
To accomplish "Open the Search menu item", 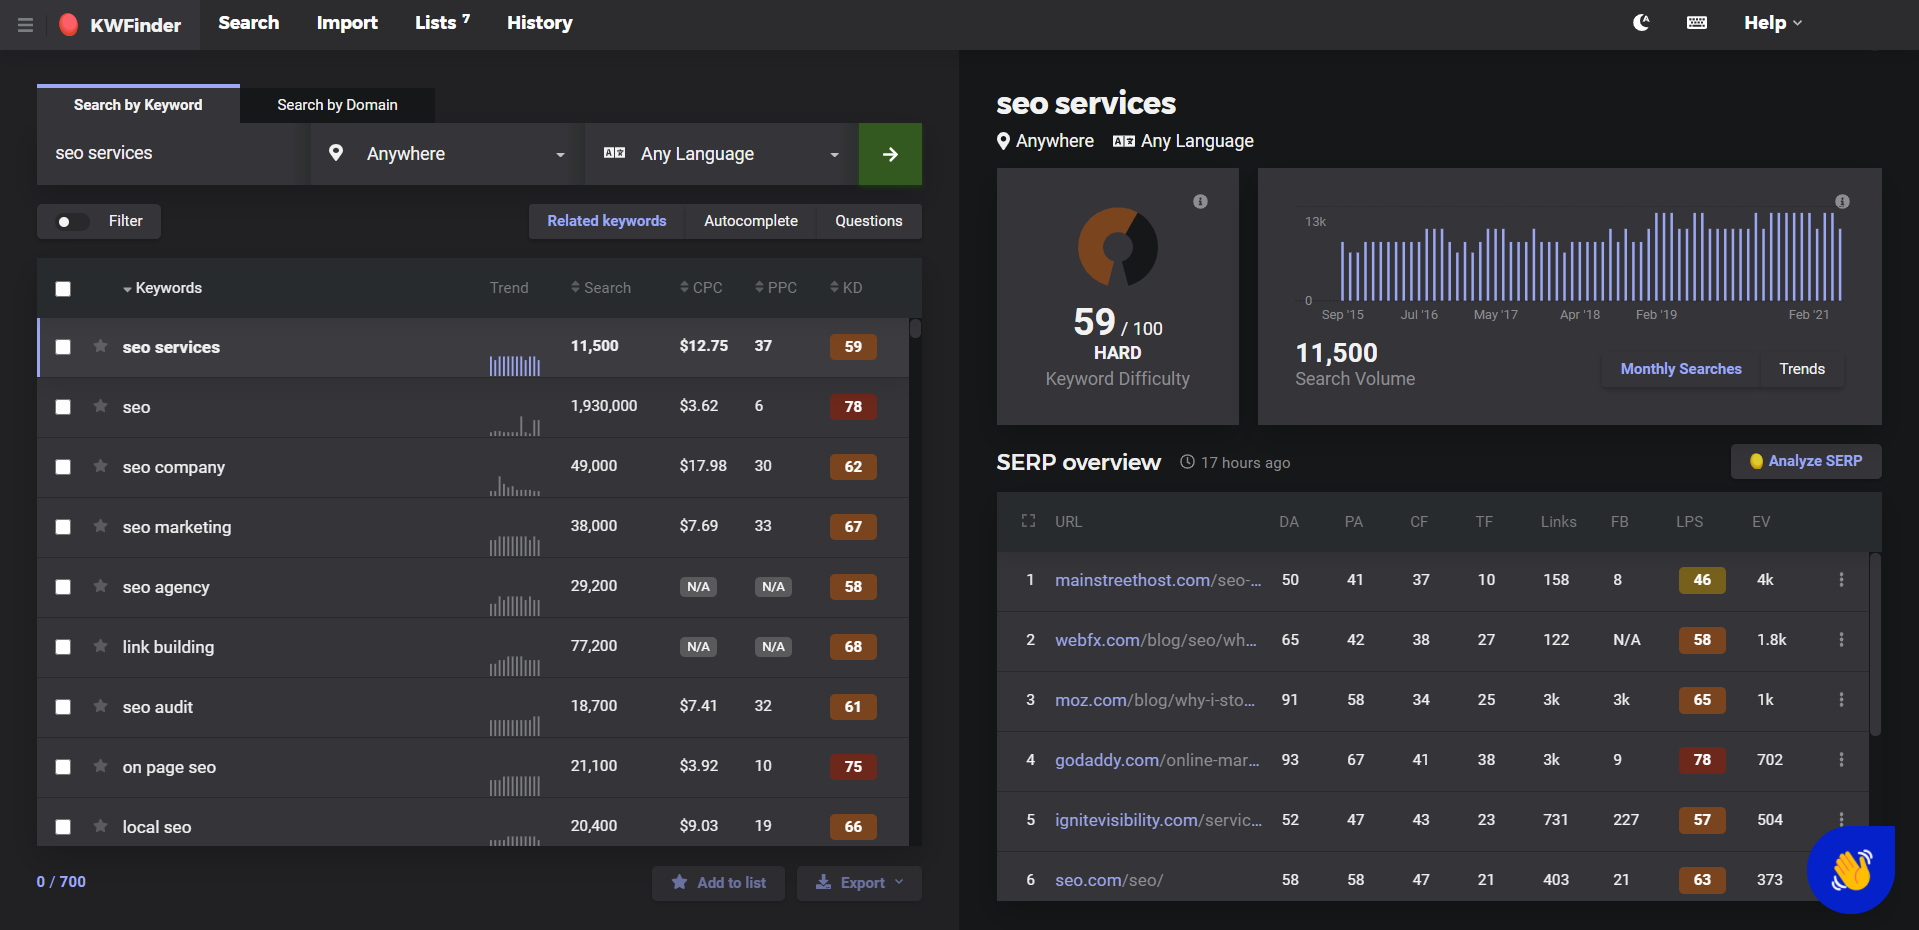I will click(x=249, y=23).
